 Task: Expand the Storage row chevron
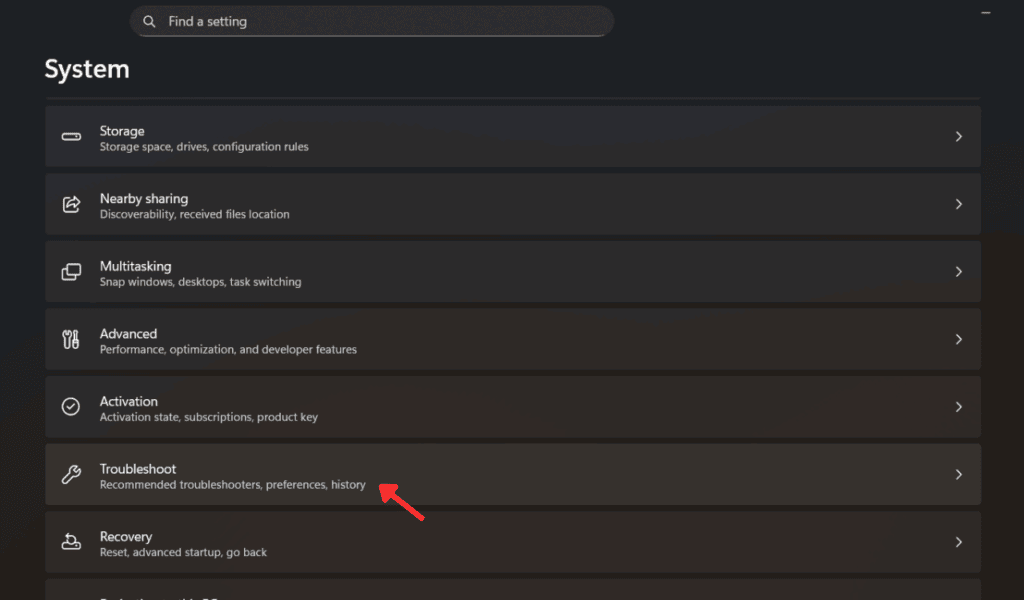click(x=959, y=136)
